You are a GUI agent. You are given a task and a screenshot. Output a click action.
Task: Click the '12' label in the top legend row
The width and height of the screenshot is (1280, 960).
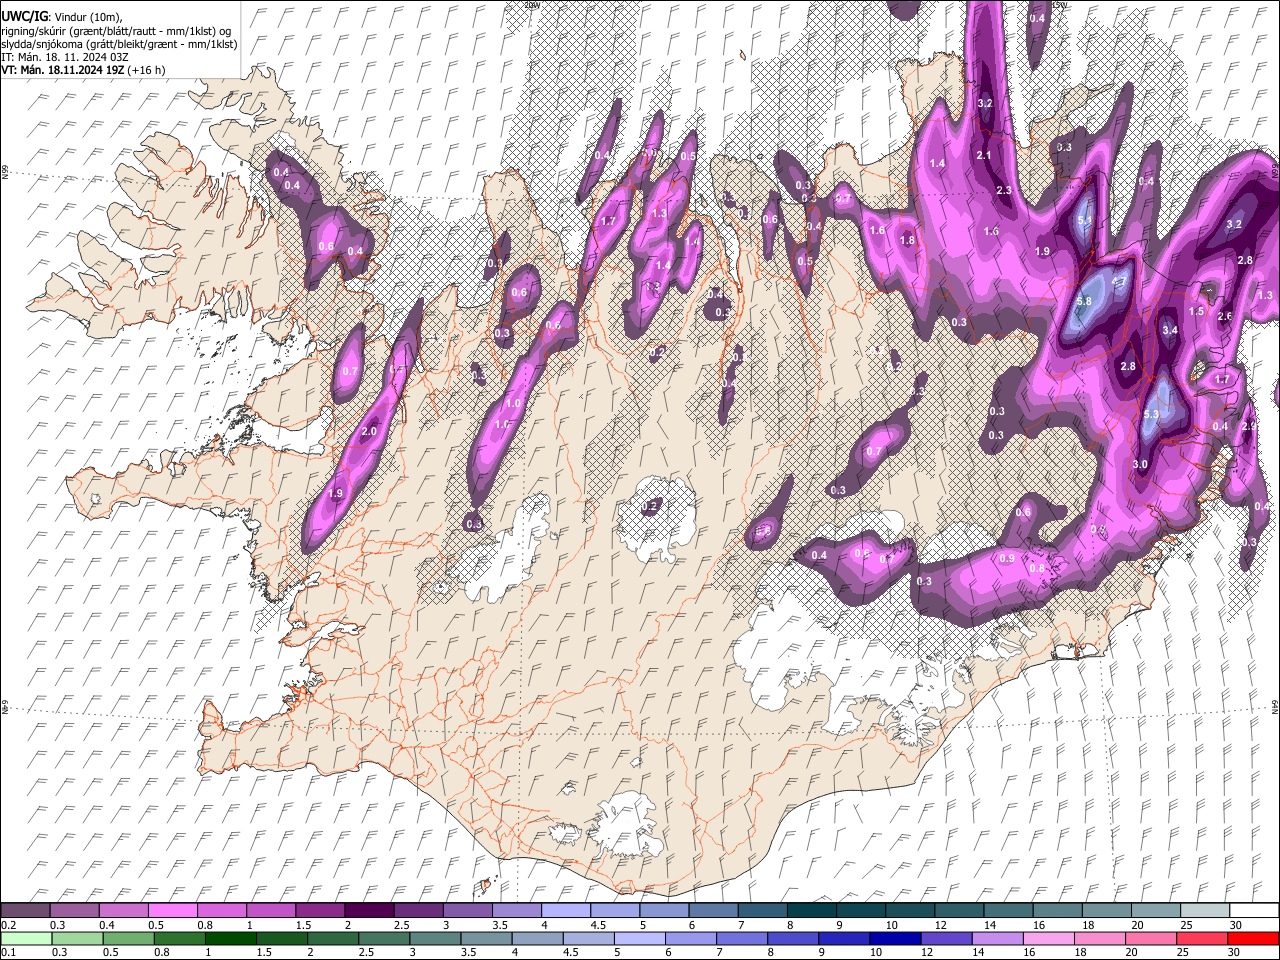click(940, 925)
